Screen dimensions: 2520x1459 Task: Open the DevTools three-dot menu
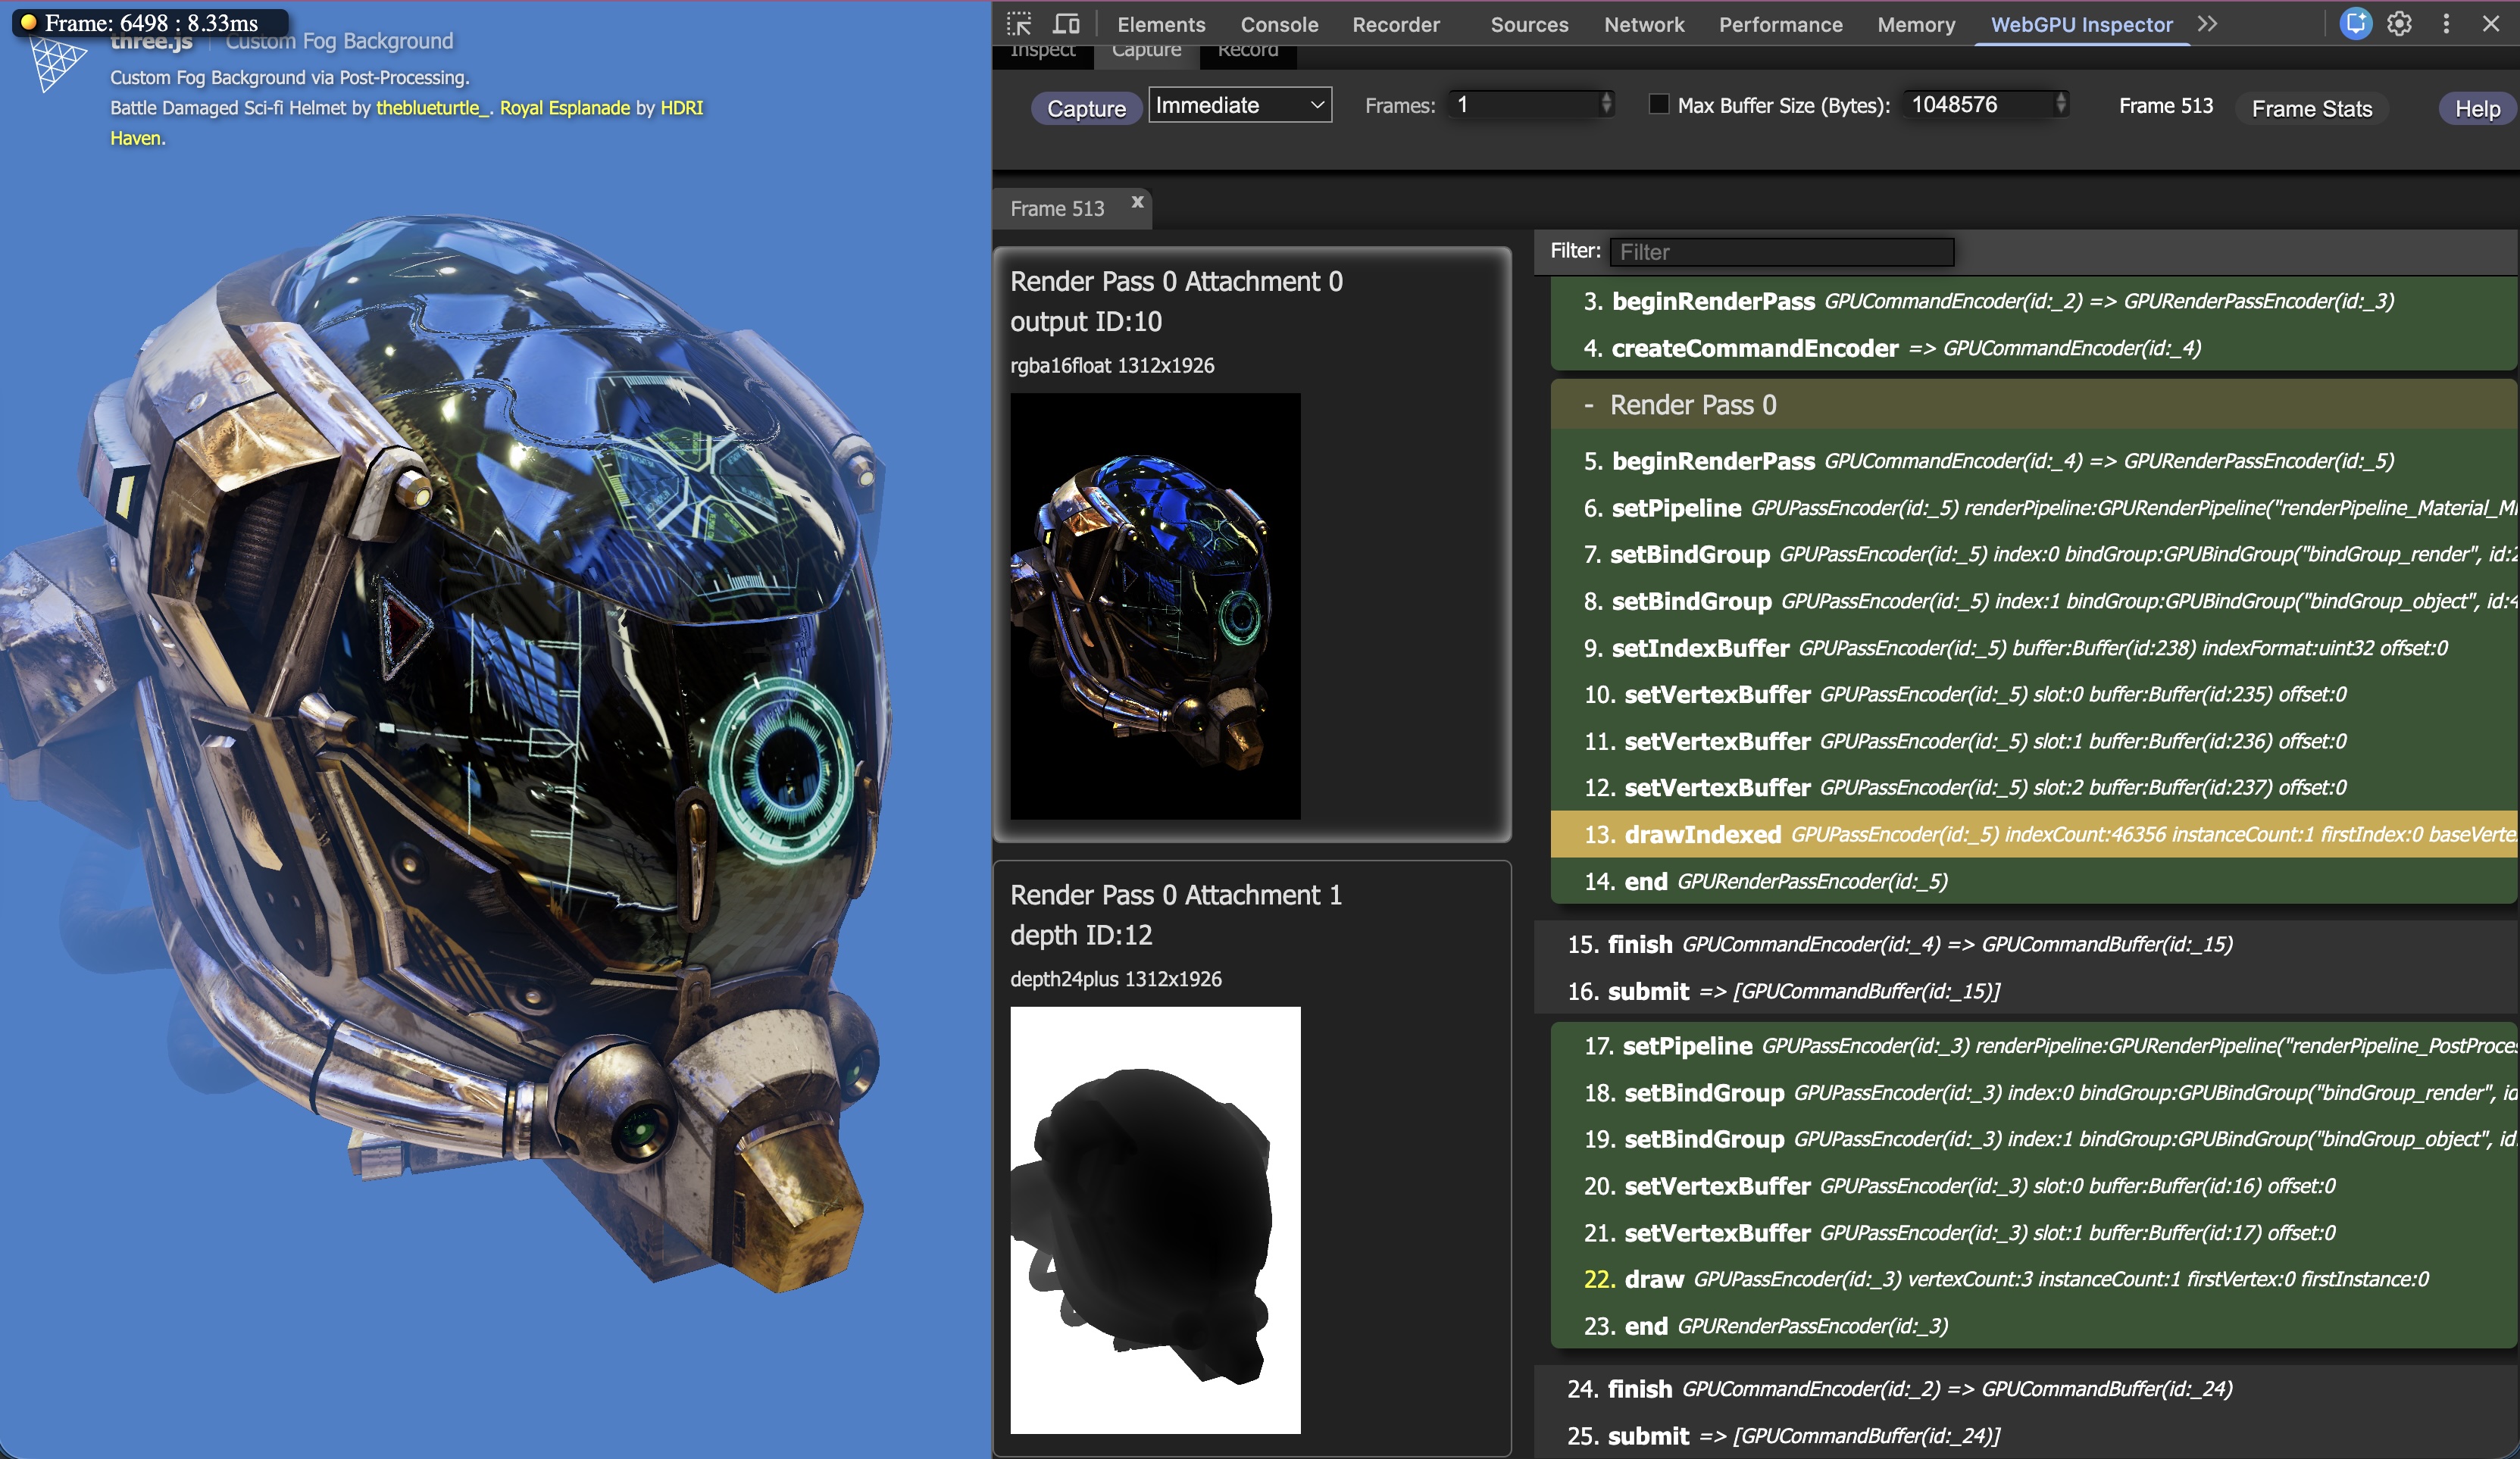coord(2446,24)
